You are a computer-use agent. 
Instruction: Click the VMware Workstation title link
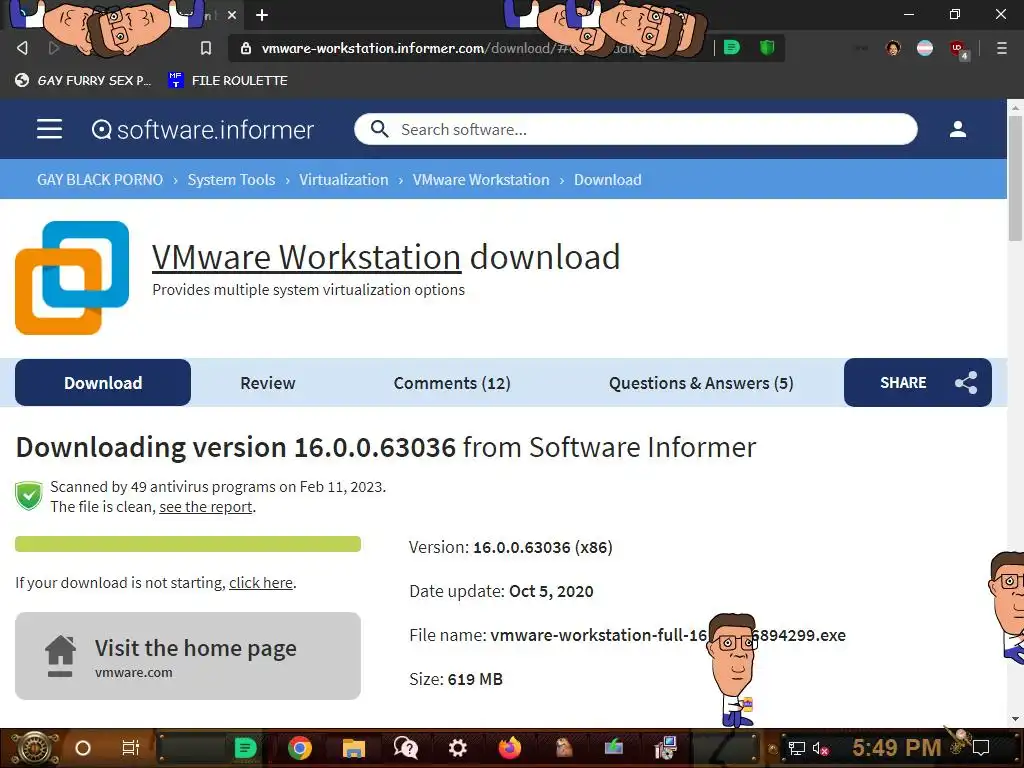306,257
